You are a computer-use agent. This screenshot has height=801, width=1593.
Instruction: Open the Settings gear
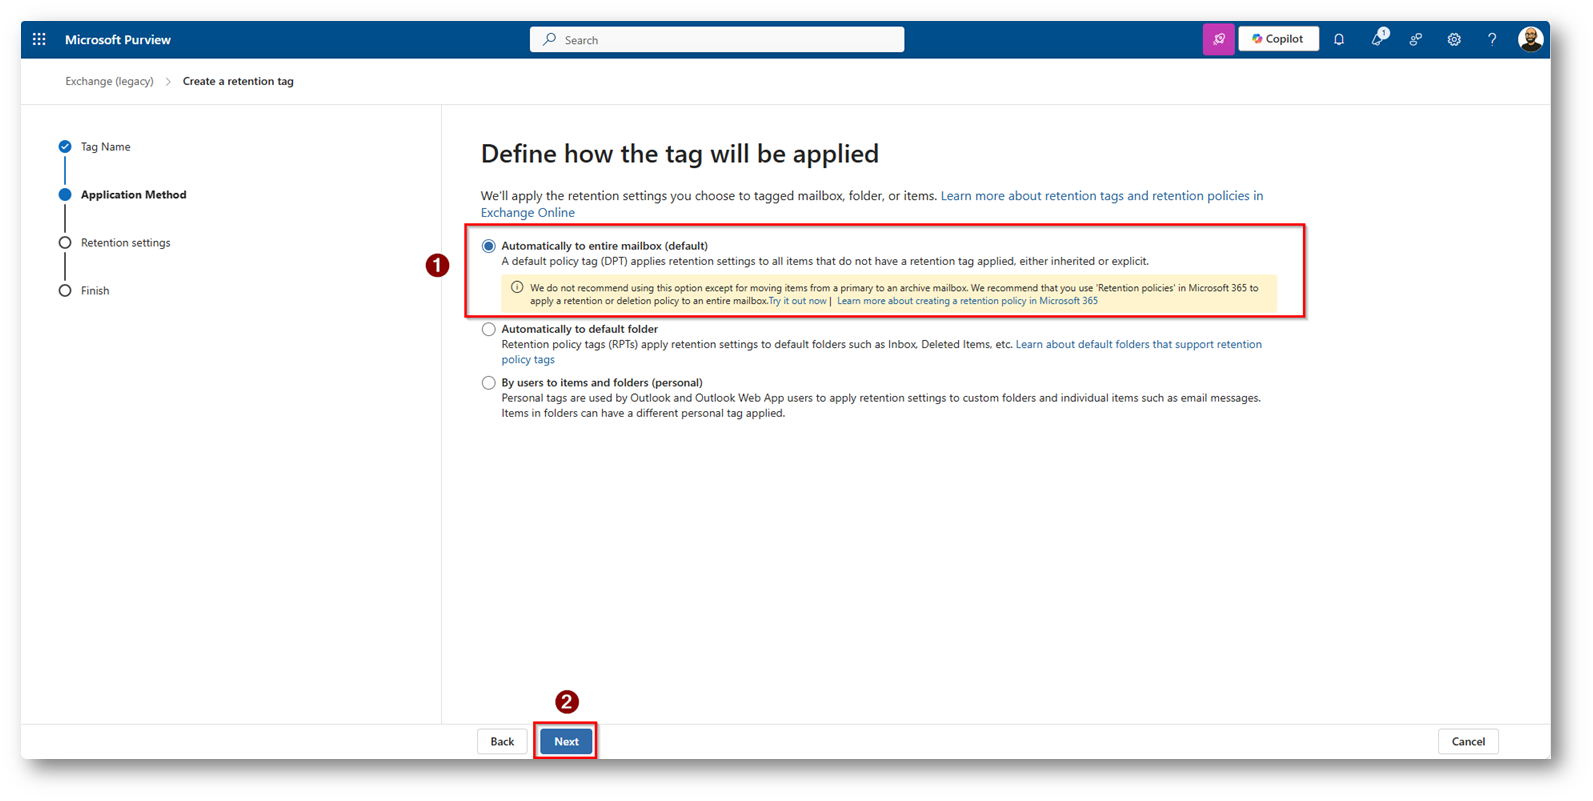(x=1454, y=40)
